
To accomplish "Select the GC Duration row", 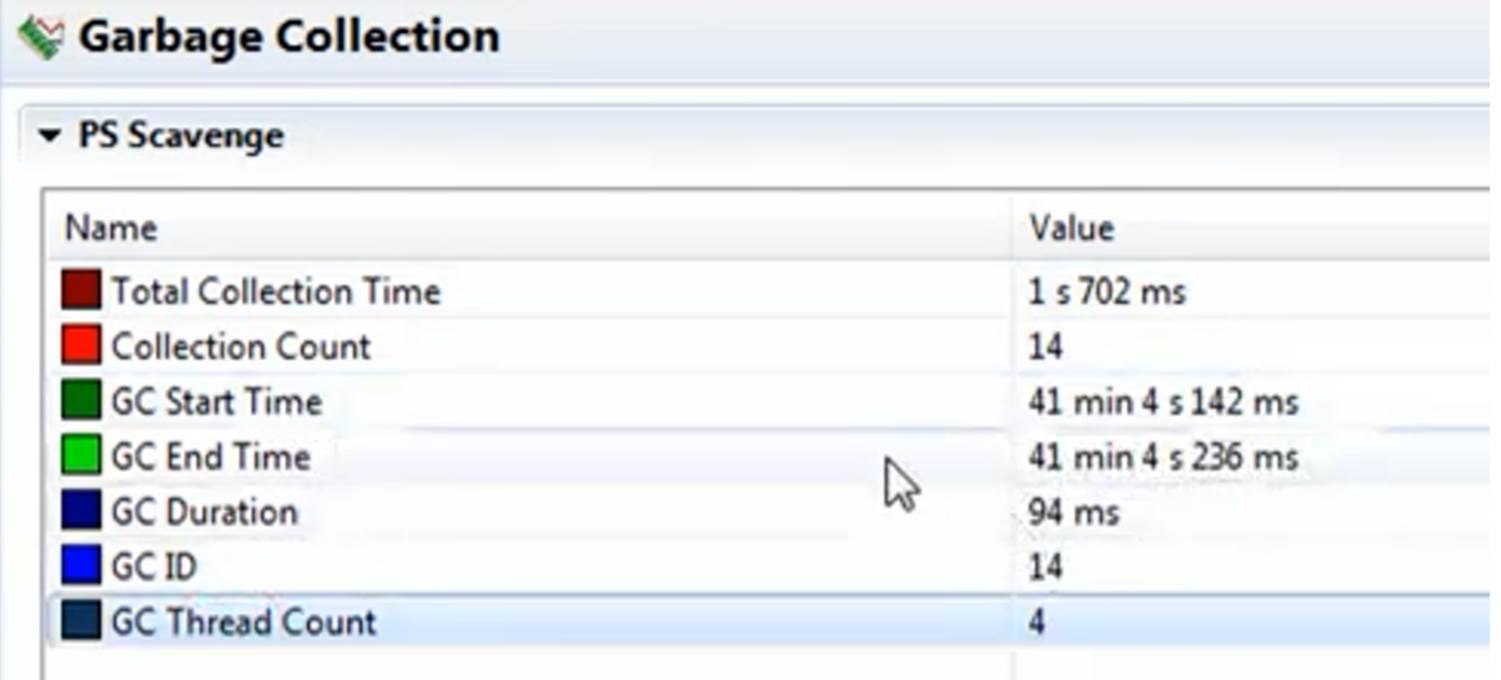I will pos(204,513).
